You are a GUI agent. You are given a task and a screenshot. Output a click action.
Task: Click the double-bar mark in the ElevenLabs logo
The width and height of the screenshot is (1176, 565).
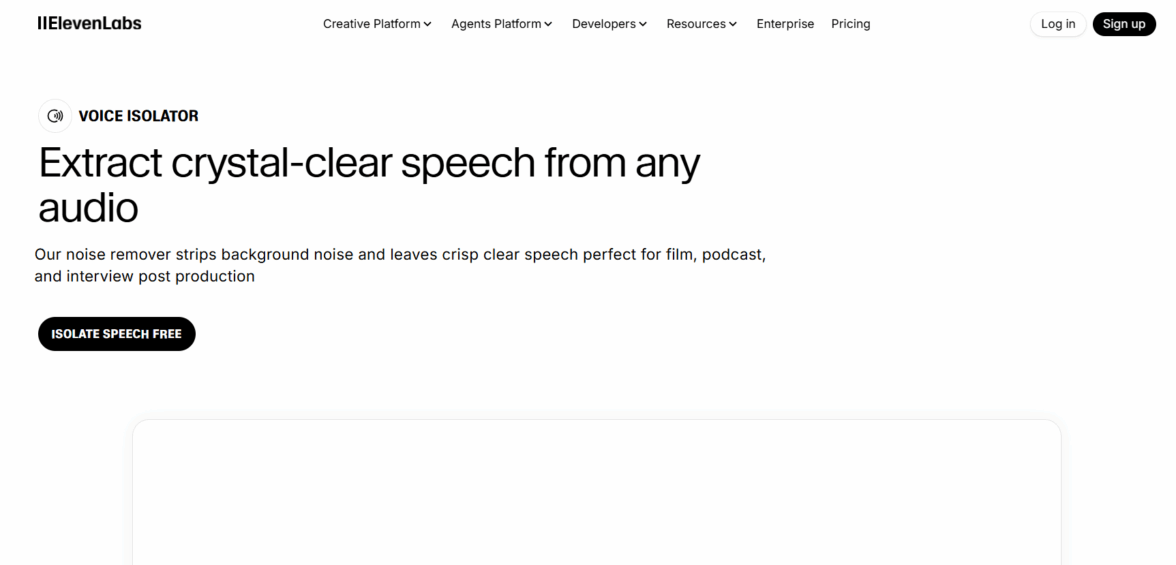click(41, 23)
